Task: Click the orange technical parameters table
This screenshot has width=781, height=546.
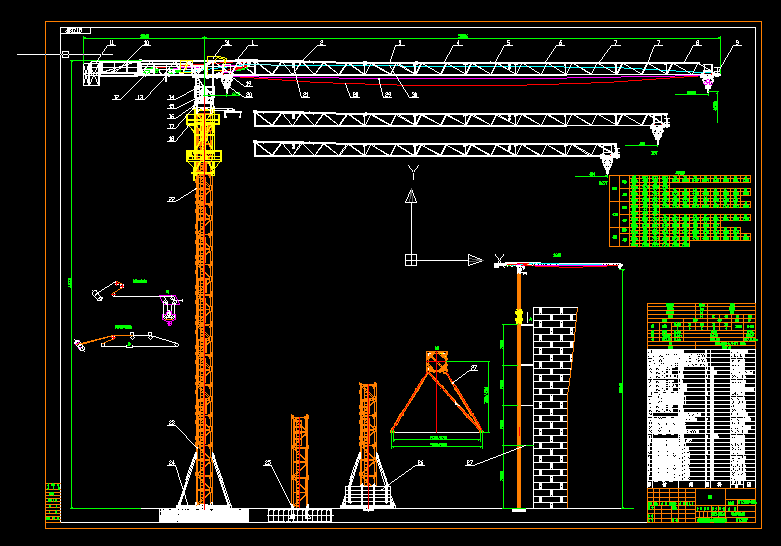Action: point(701,326)
